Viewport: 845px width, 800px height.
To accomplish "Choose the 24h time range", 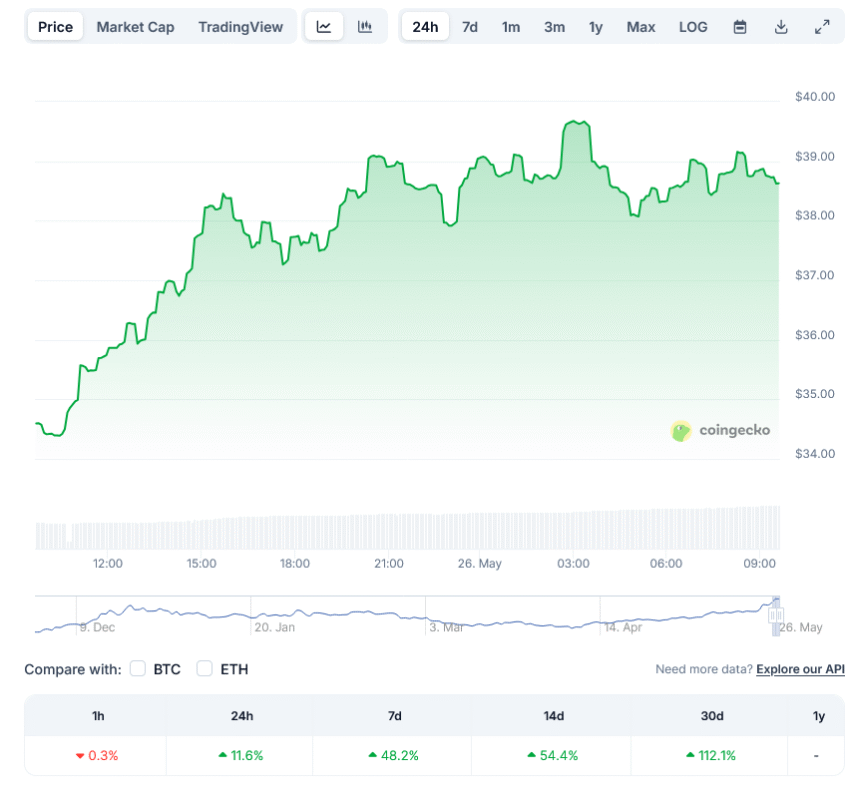I will (425, 27).
